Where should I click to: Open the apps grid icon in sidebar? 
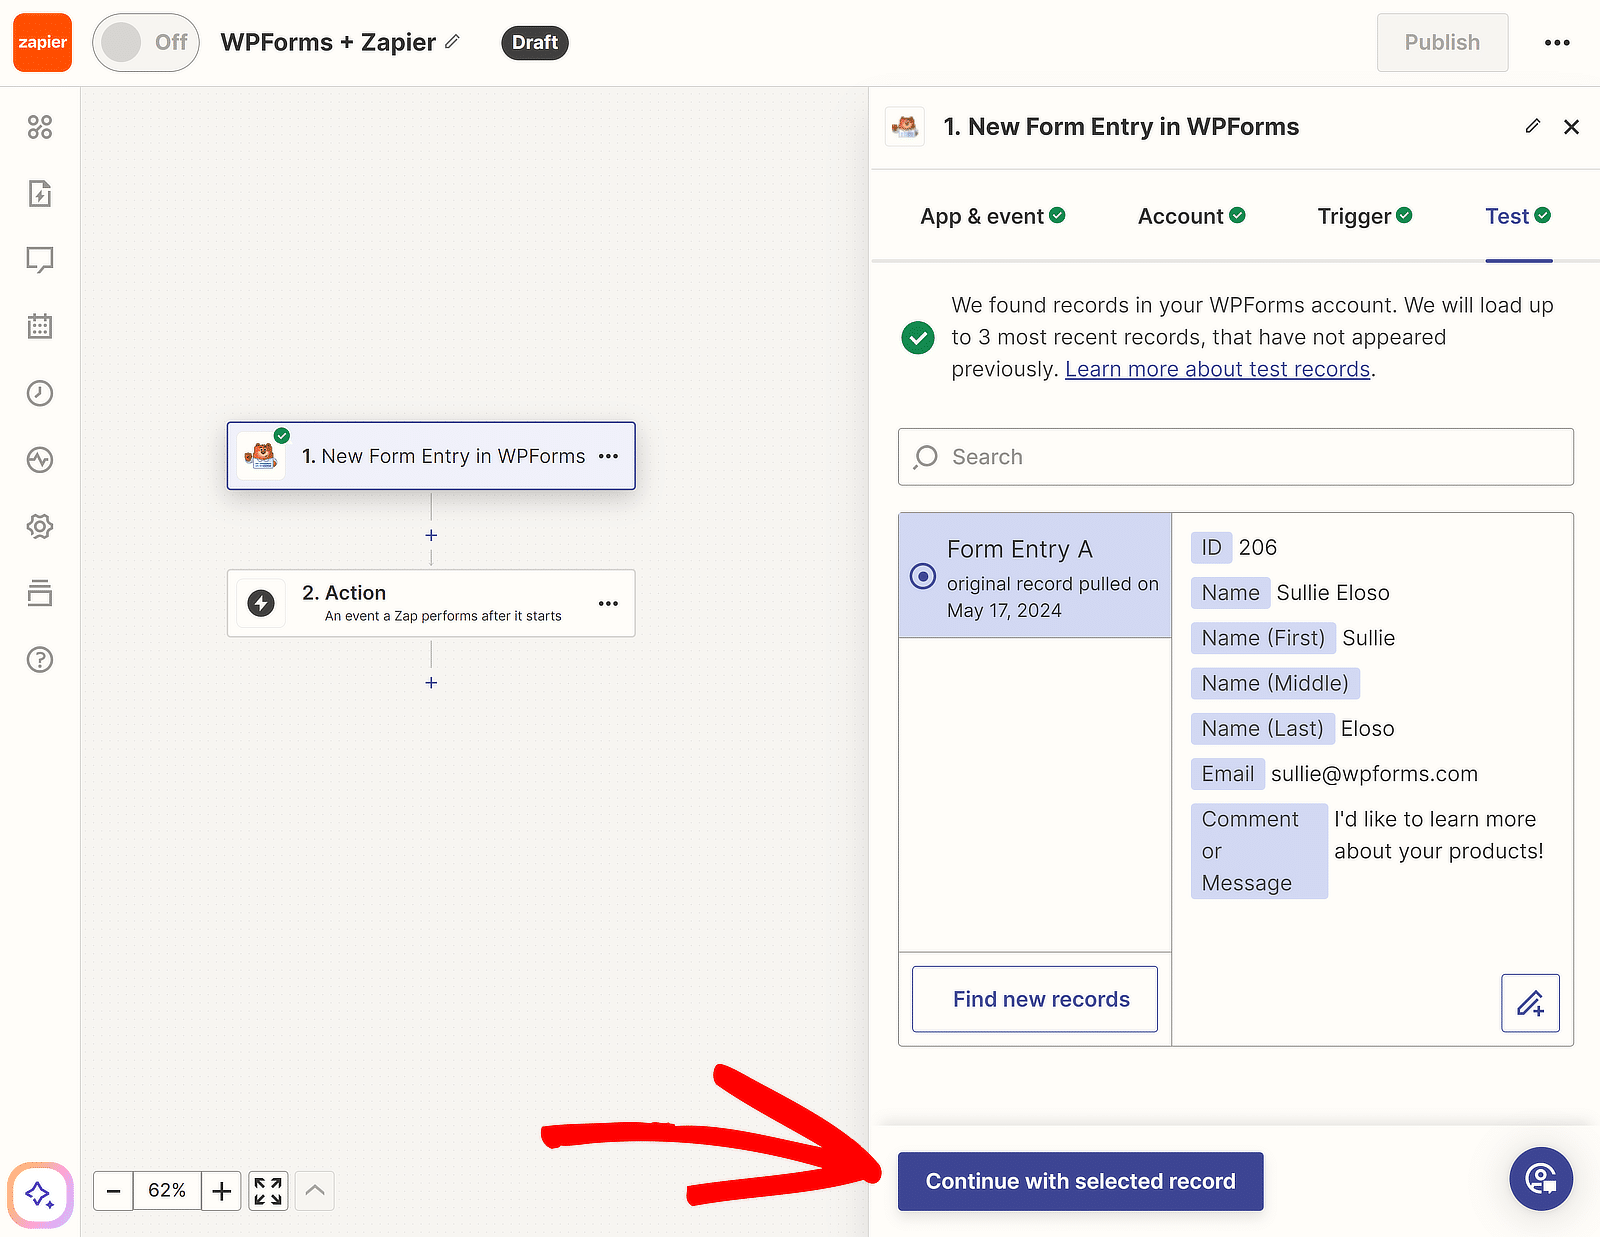coord(40,127)
